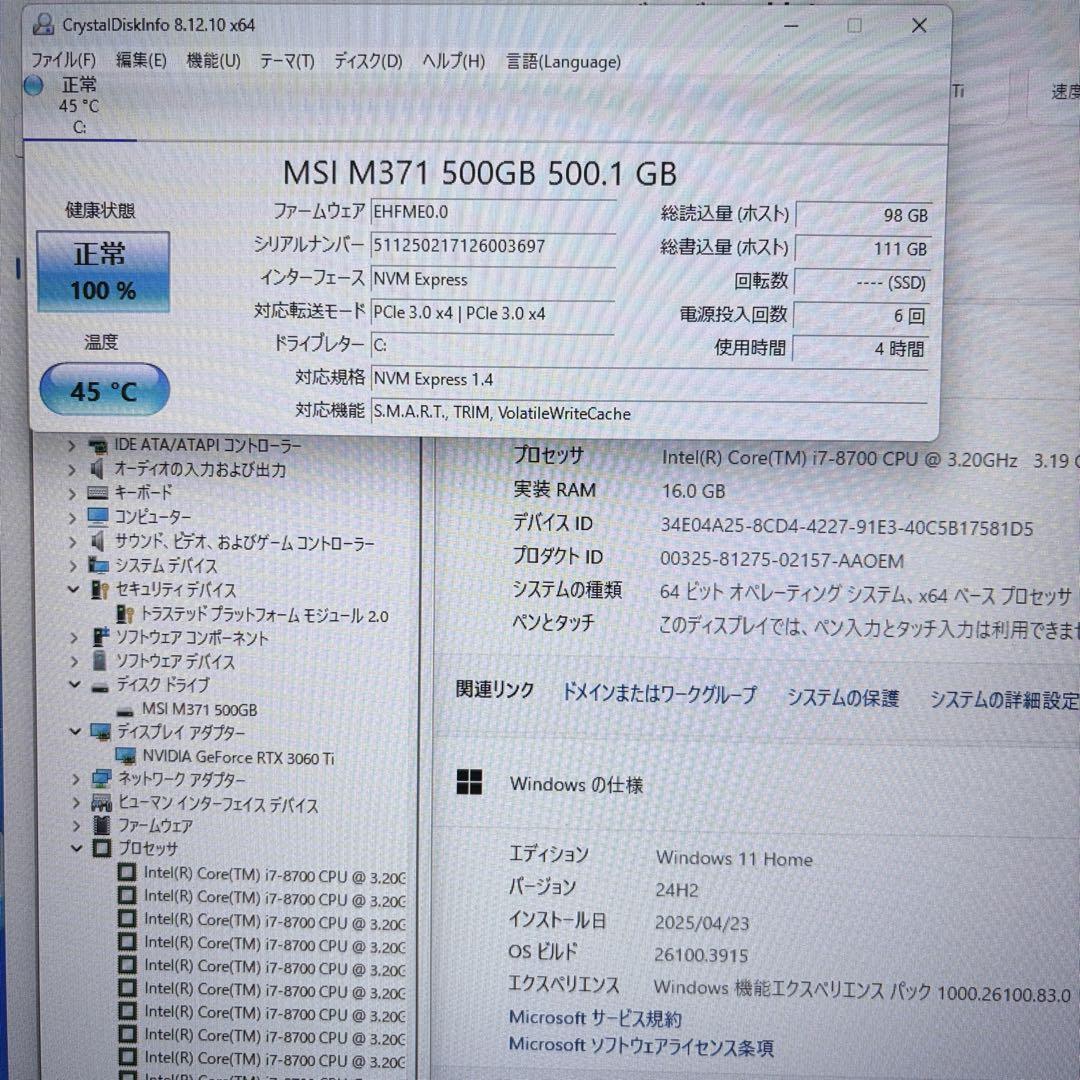The width and height of the screenshot is (1080, 1080).
Task: Open the 機能(U) menu
Action: pyautogui.click(x=214, y=61)
